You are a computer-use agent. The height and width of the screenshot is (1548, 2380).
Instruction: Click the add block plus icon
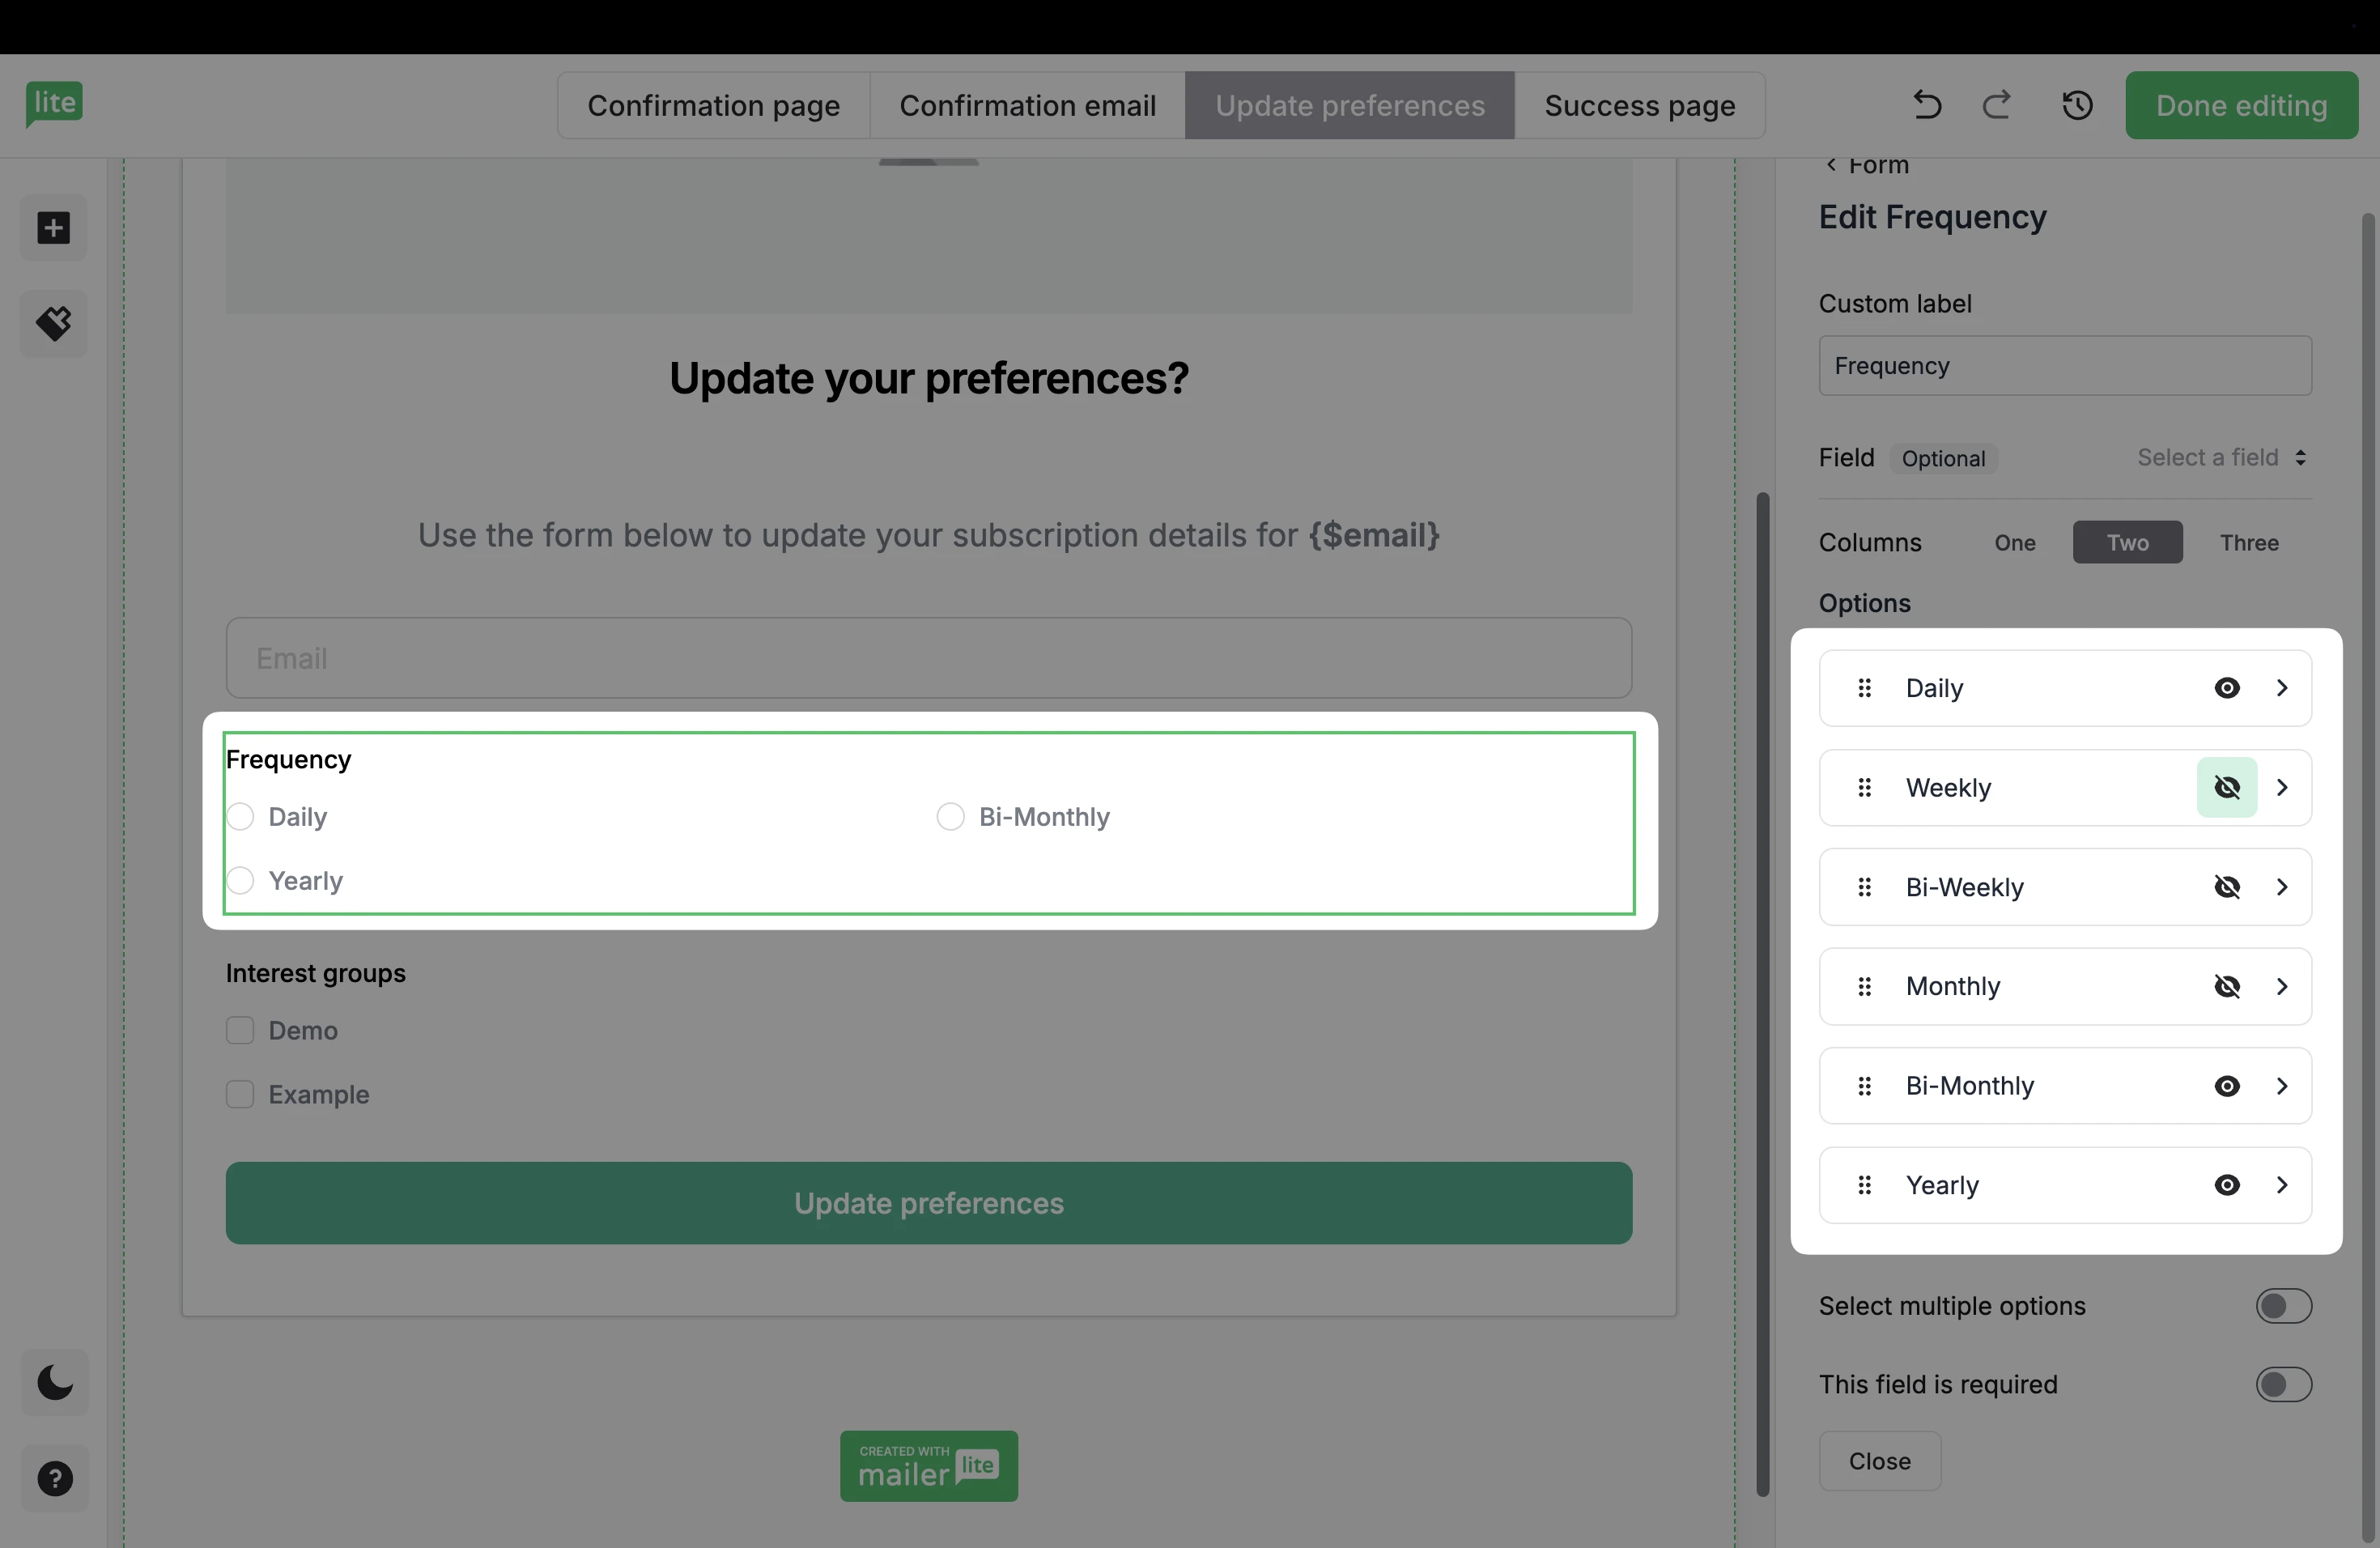coord(54,228)
